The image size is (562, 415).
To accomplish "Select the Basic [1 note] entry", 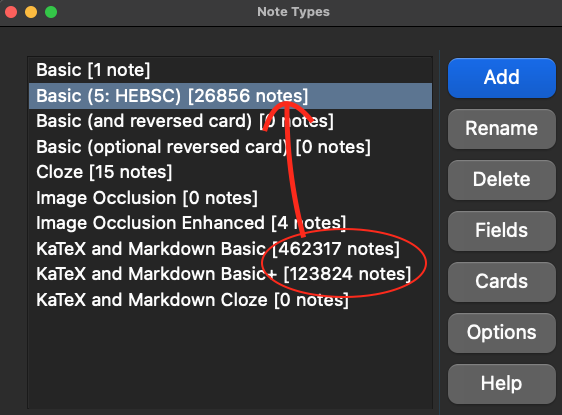I will coord(230,70).
